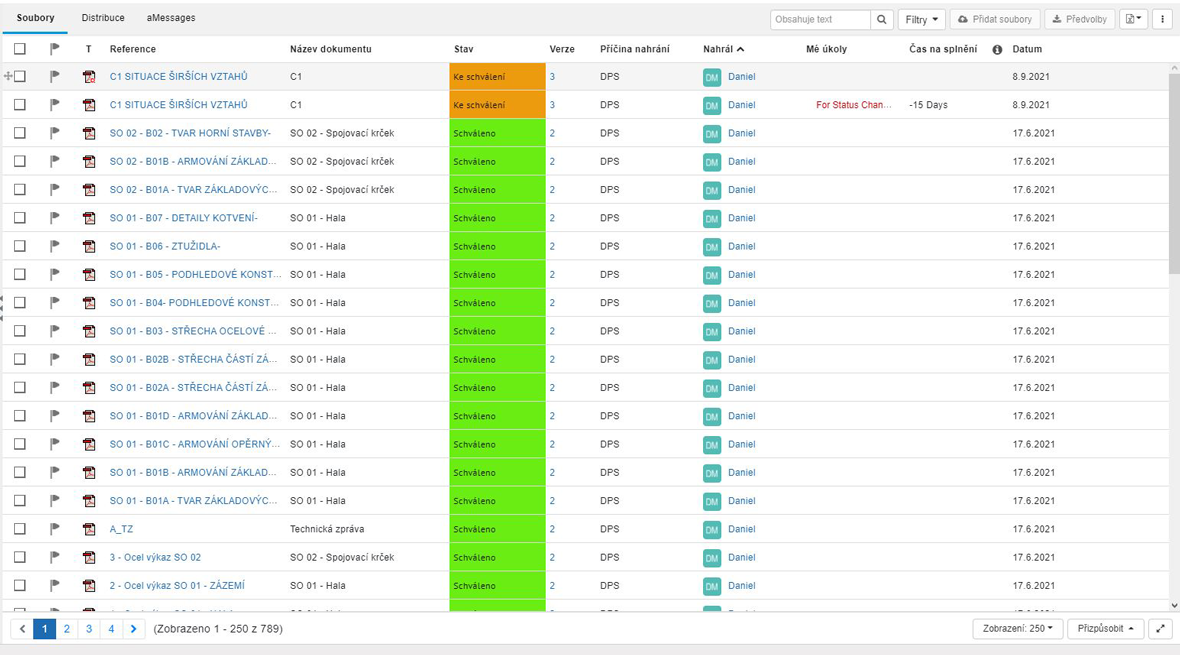Click DM avatar in SO 02 - B01B row
This screenshot has width=1180, height=655.
pos(712,163)
